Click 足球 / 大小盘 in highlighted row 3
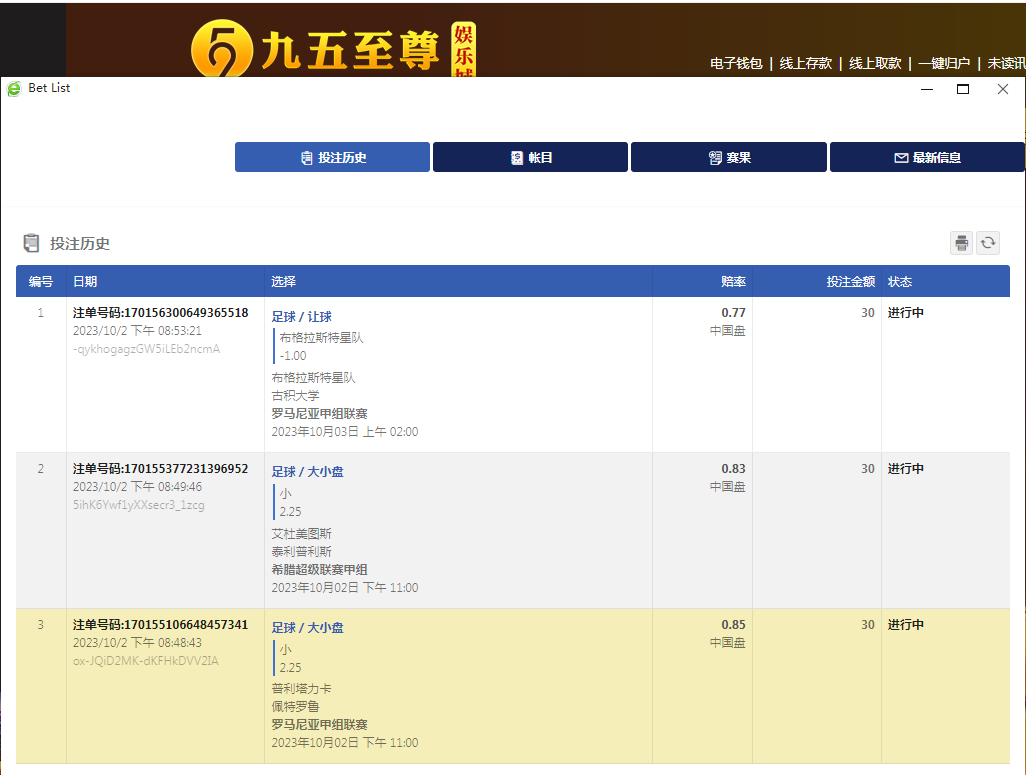The width and height of the screenshot is (1026, 775). coord(307,628)
